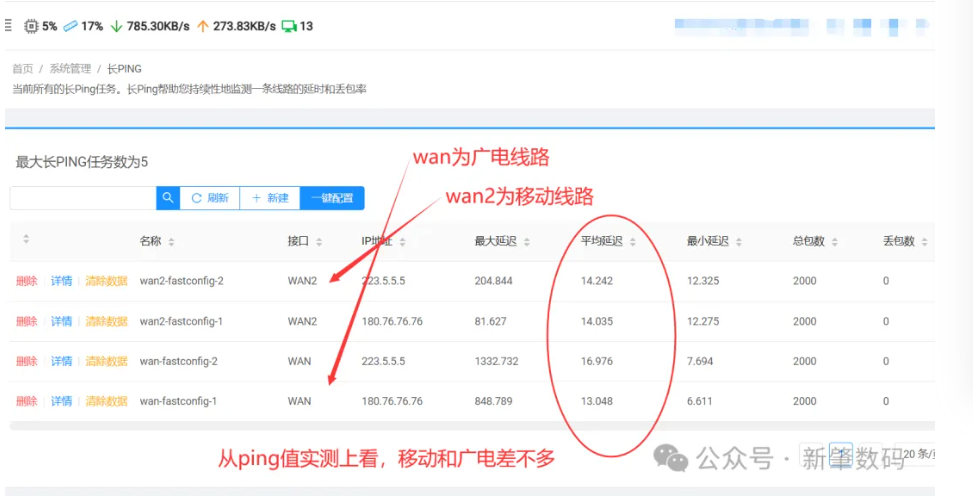Click minimum delay value 6.611
Screen dimensions: 973x504
(700, 402)
